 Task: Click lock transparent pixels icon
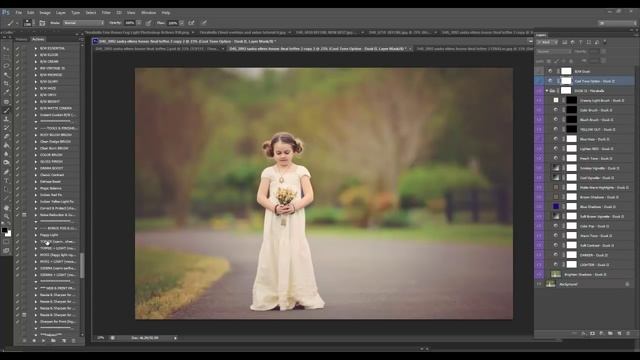coord(549,61)
